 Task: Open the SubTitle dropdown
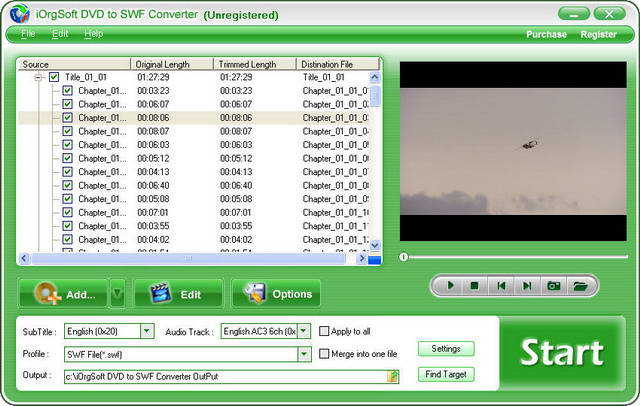tap(147, 331)
